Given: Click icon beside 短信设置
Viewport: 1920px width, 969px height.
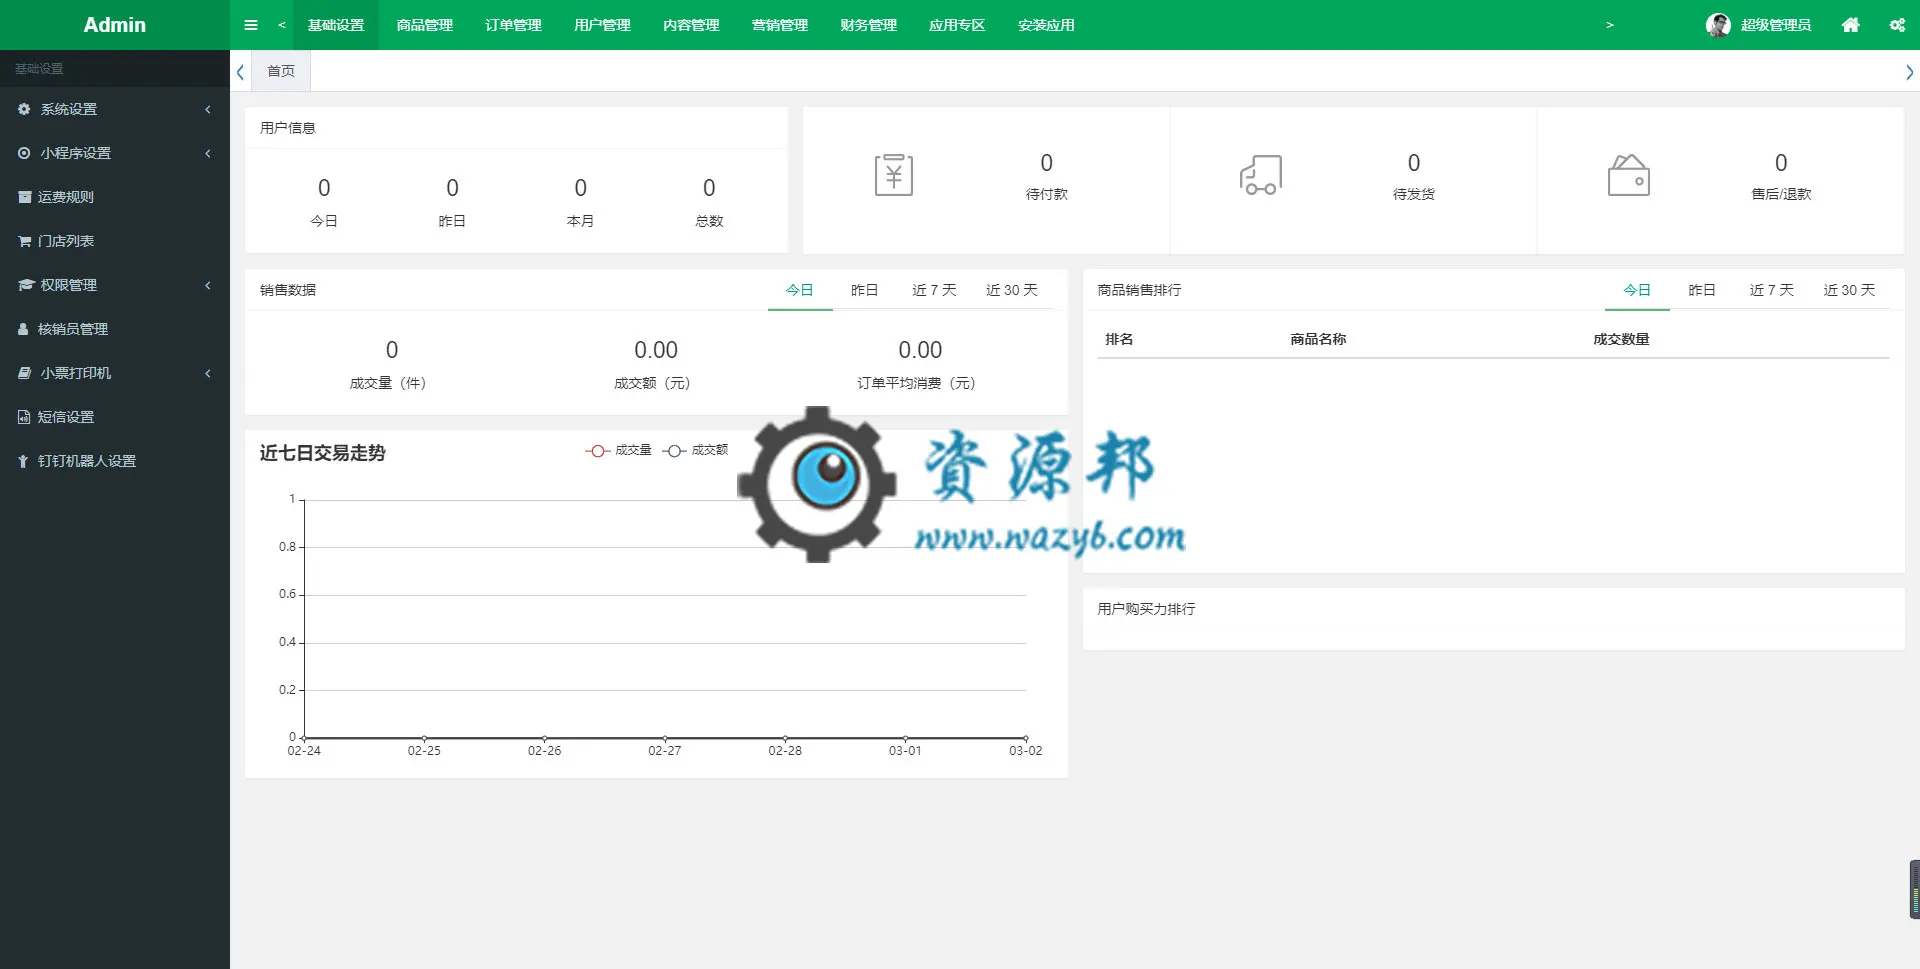Looking at the screenshot, I should click(24, 417).
